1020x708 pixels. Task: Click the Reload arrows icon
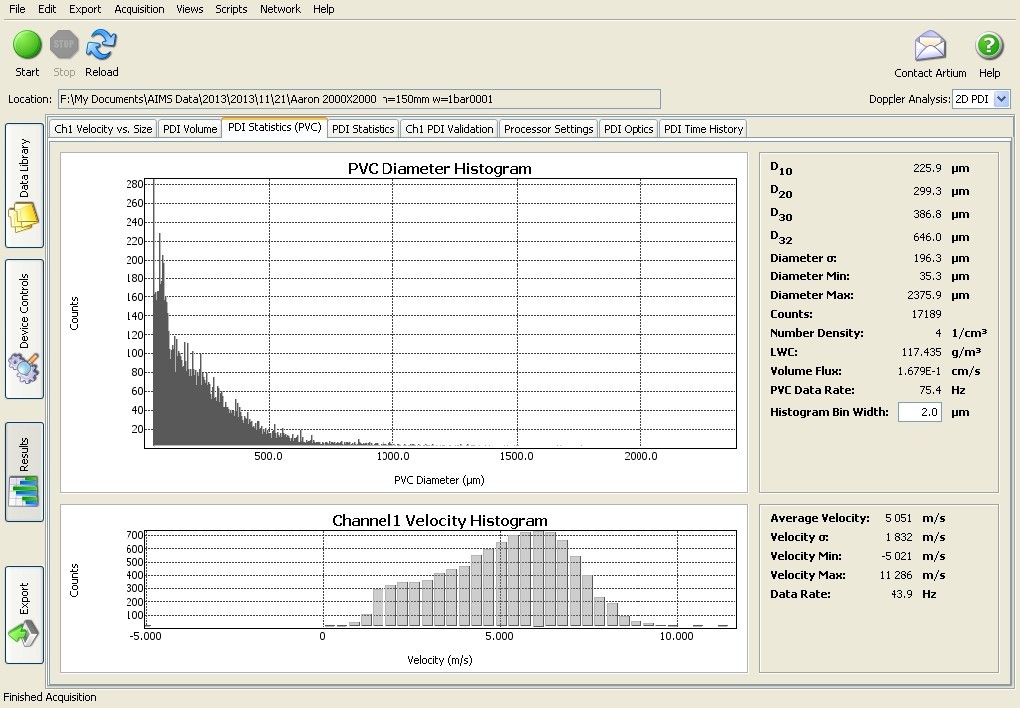[101, 46]
